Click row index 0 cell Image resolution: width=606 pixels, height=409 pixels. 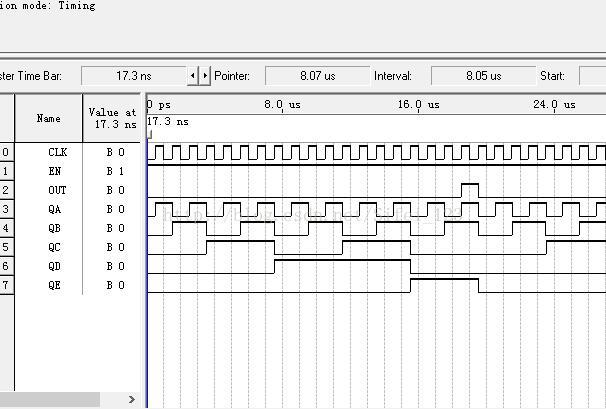click(x=6, y=152)
